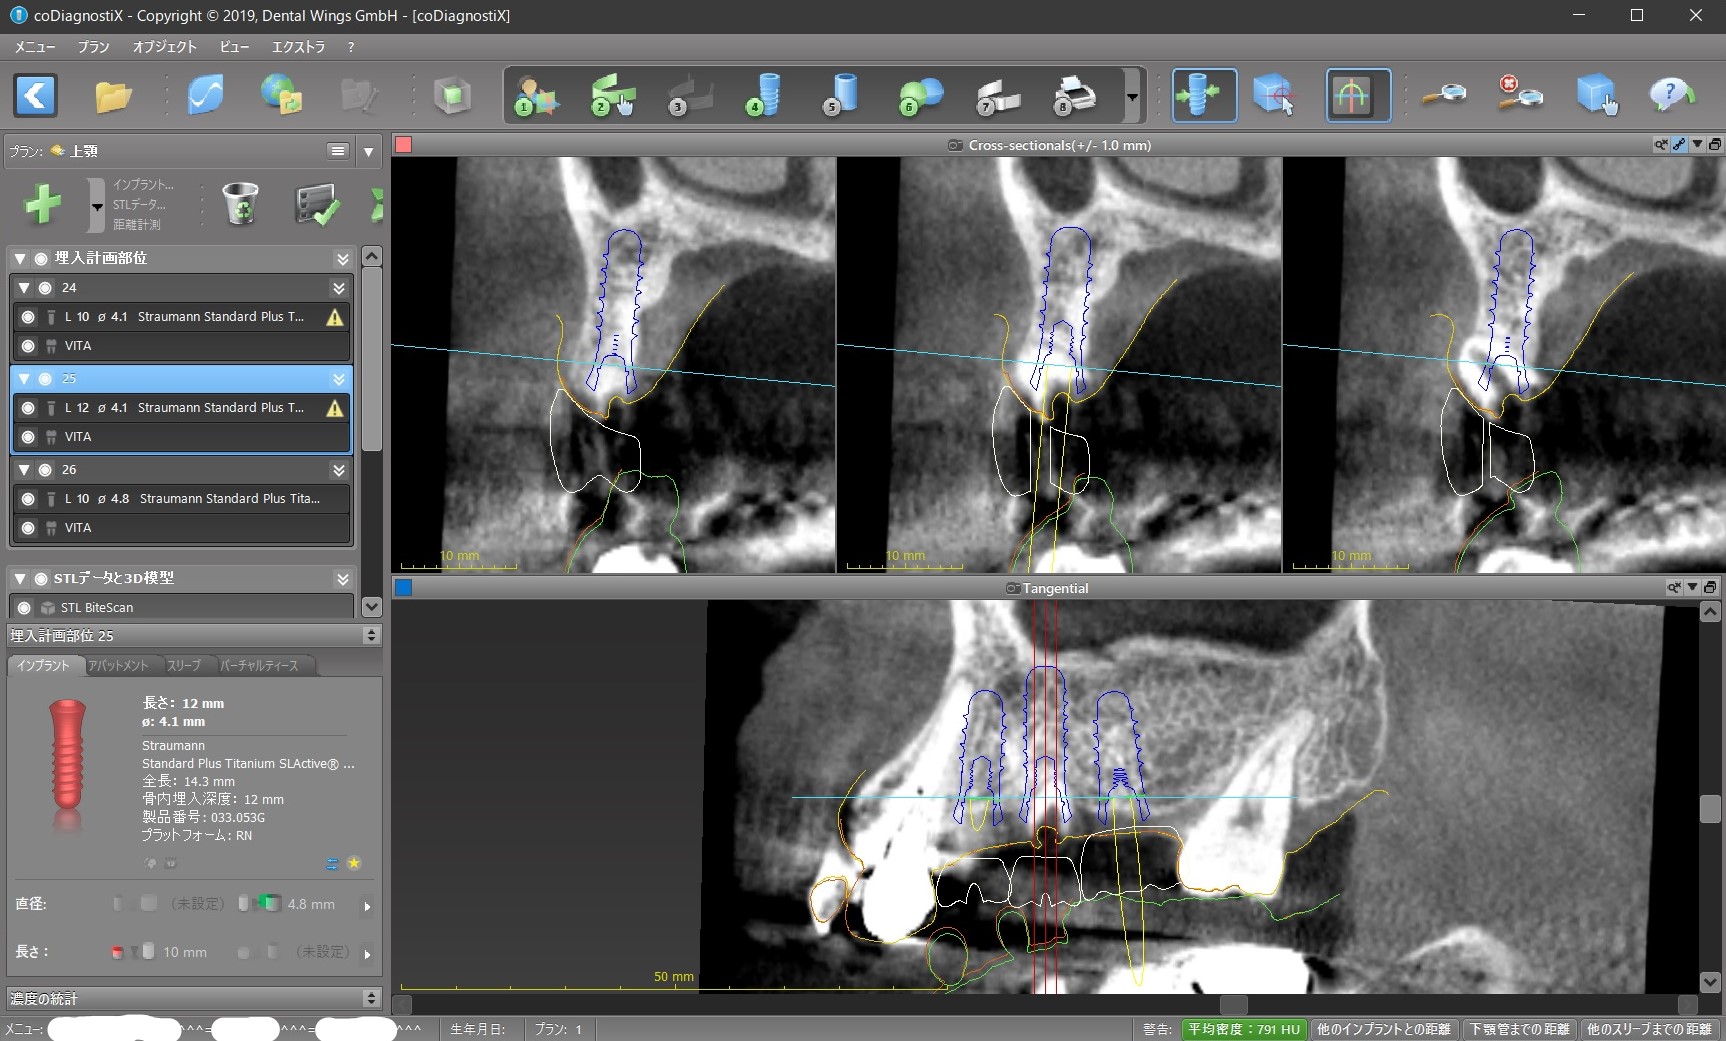
Task: Click 下顎管までの距離 status button
Action: pos(1519,1029)
